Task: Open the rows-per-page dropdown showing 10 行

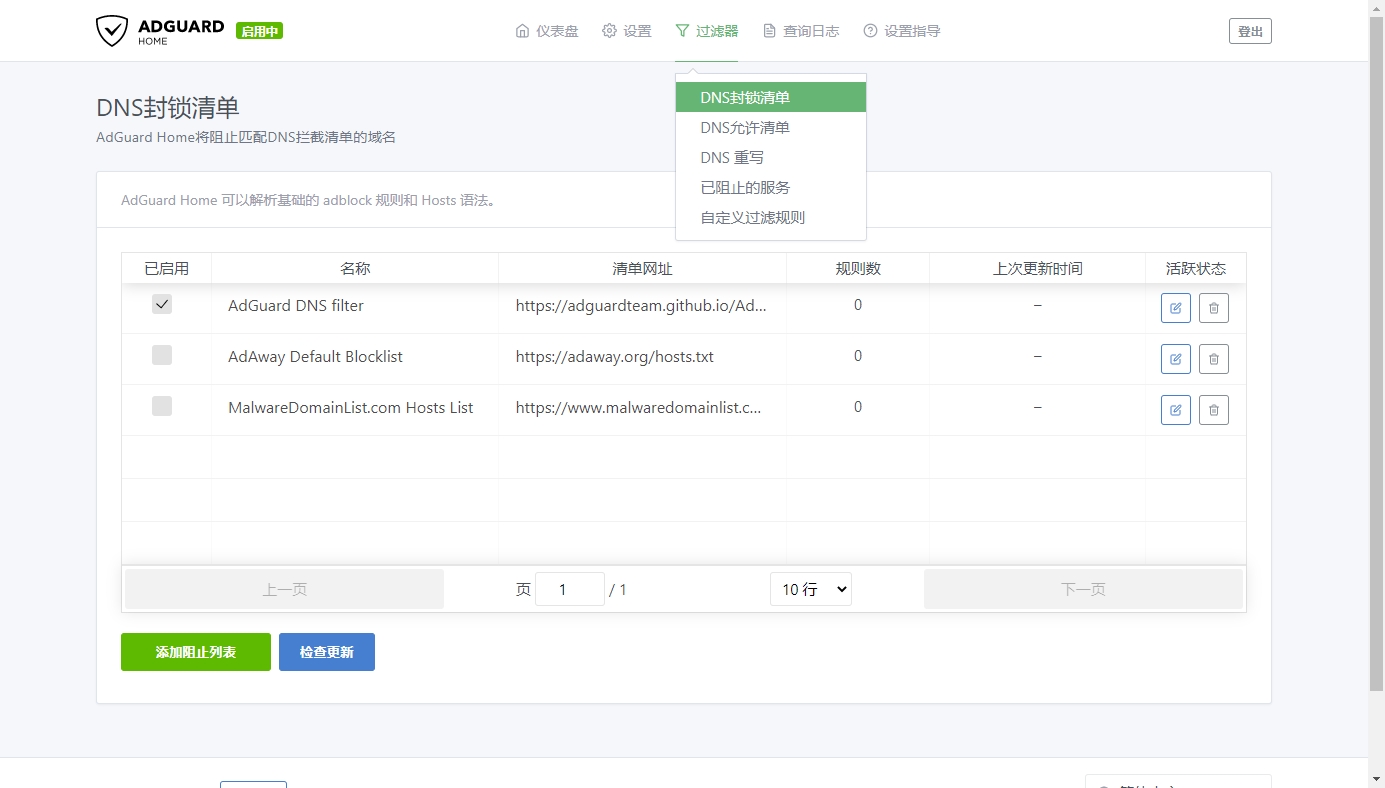Action: click(x=811, y=589)
